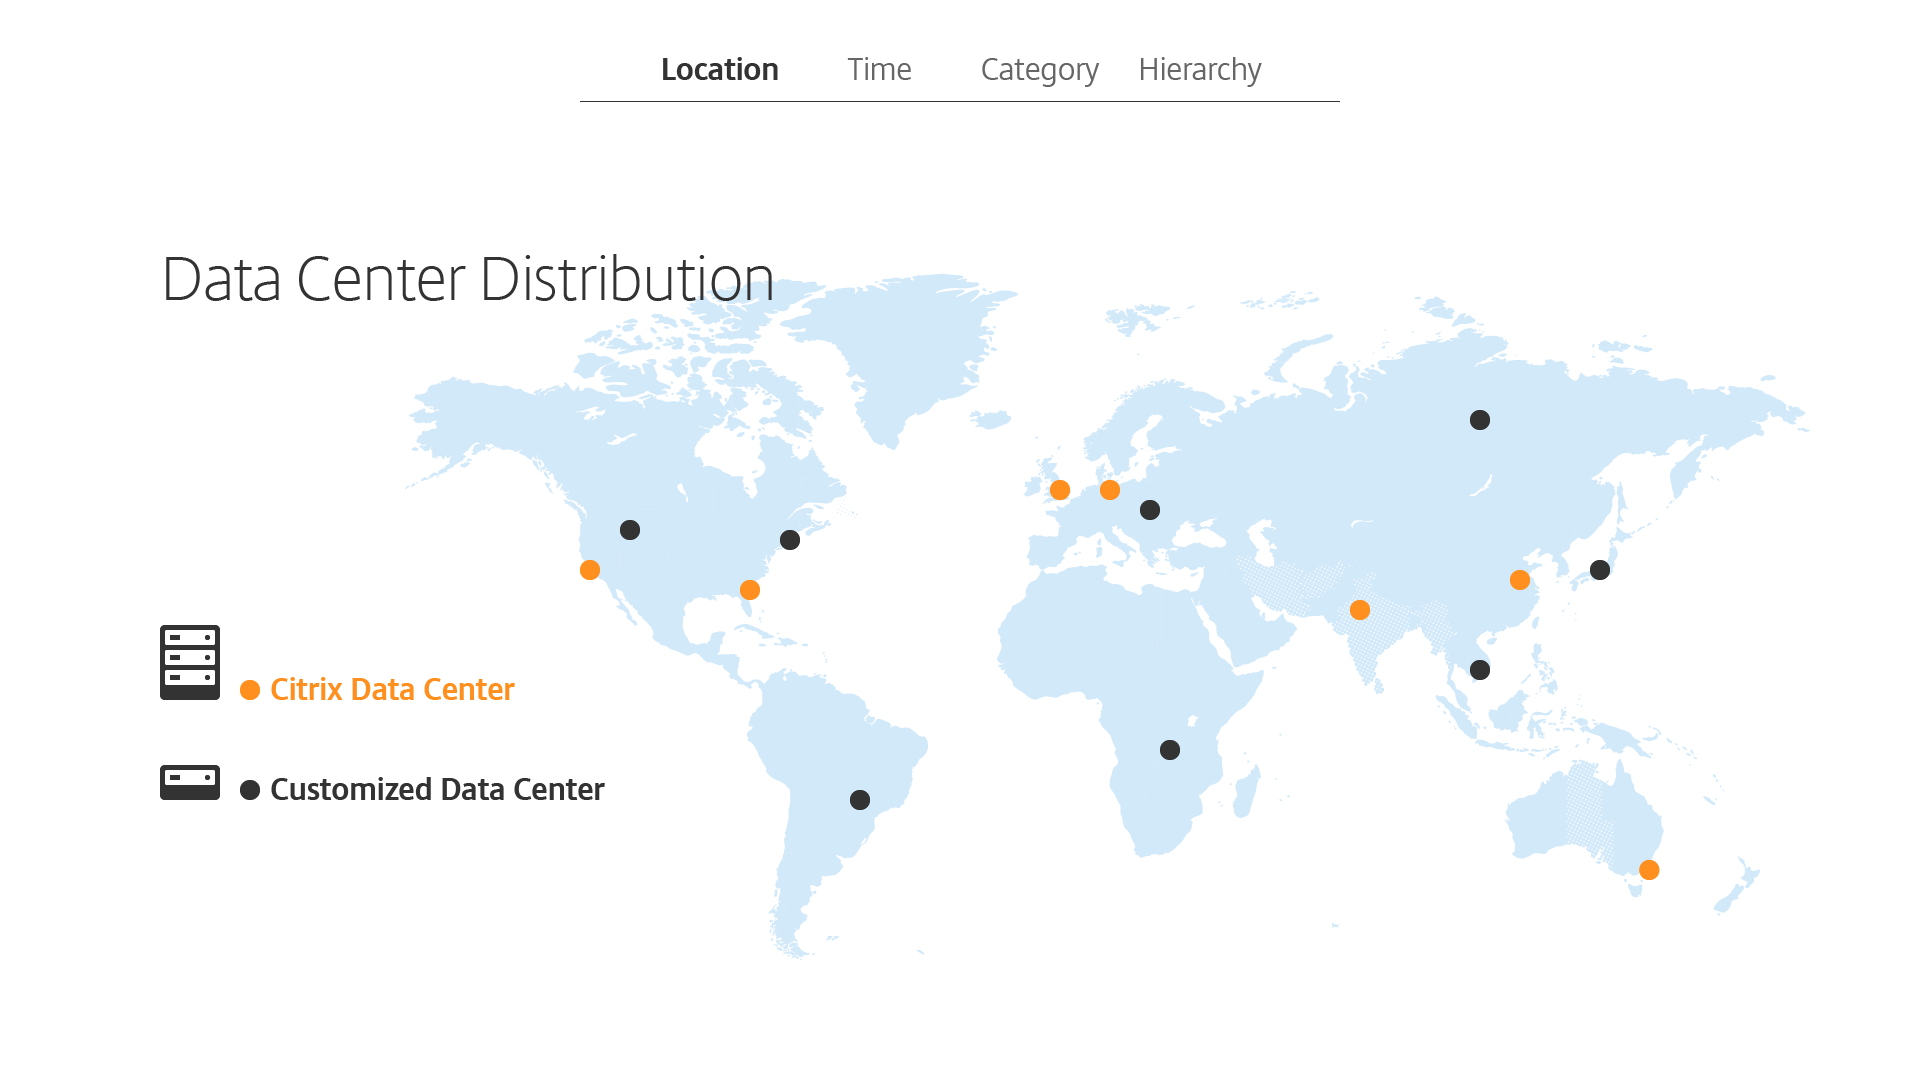
Task: Click the orange marker on US west coast
Action: tap(590, 570)
